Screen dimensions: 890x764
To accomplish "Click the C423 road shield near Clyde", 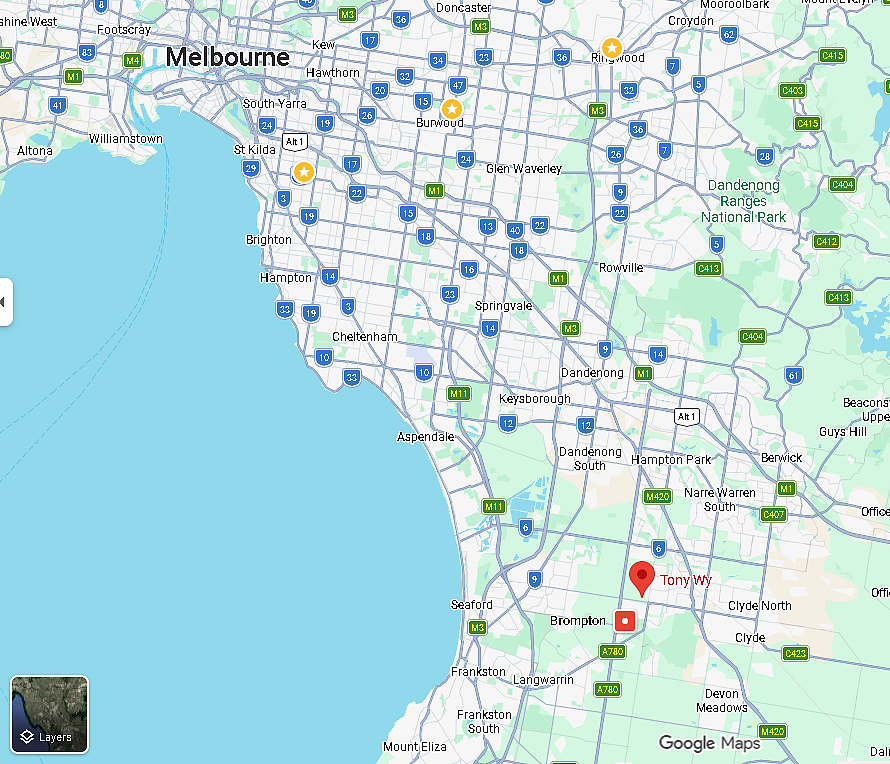I will click(795, 653).
